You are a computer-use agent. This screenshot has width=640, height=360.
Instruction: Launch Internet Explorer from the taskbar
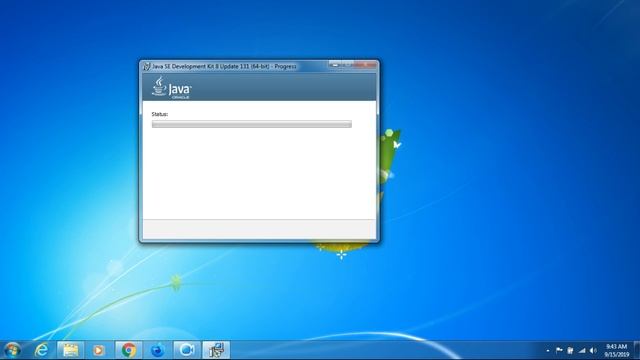coord(41,350)
